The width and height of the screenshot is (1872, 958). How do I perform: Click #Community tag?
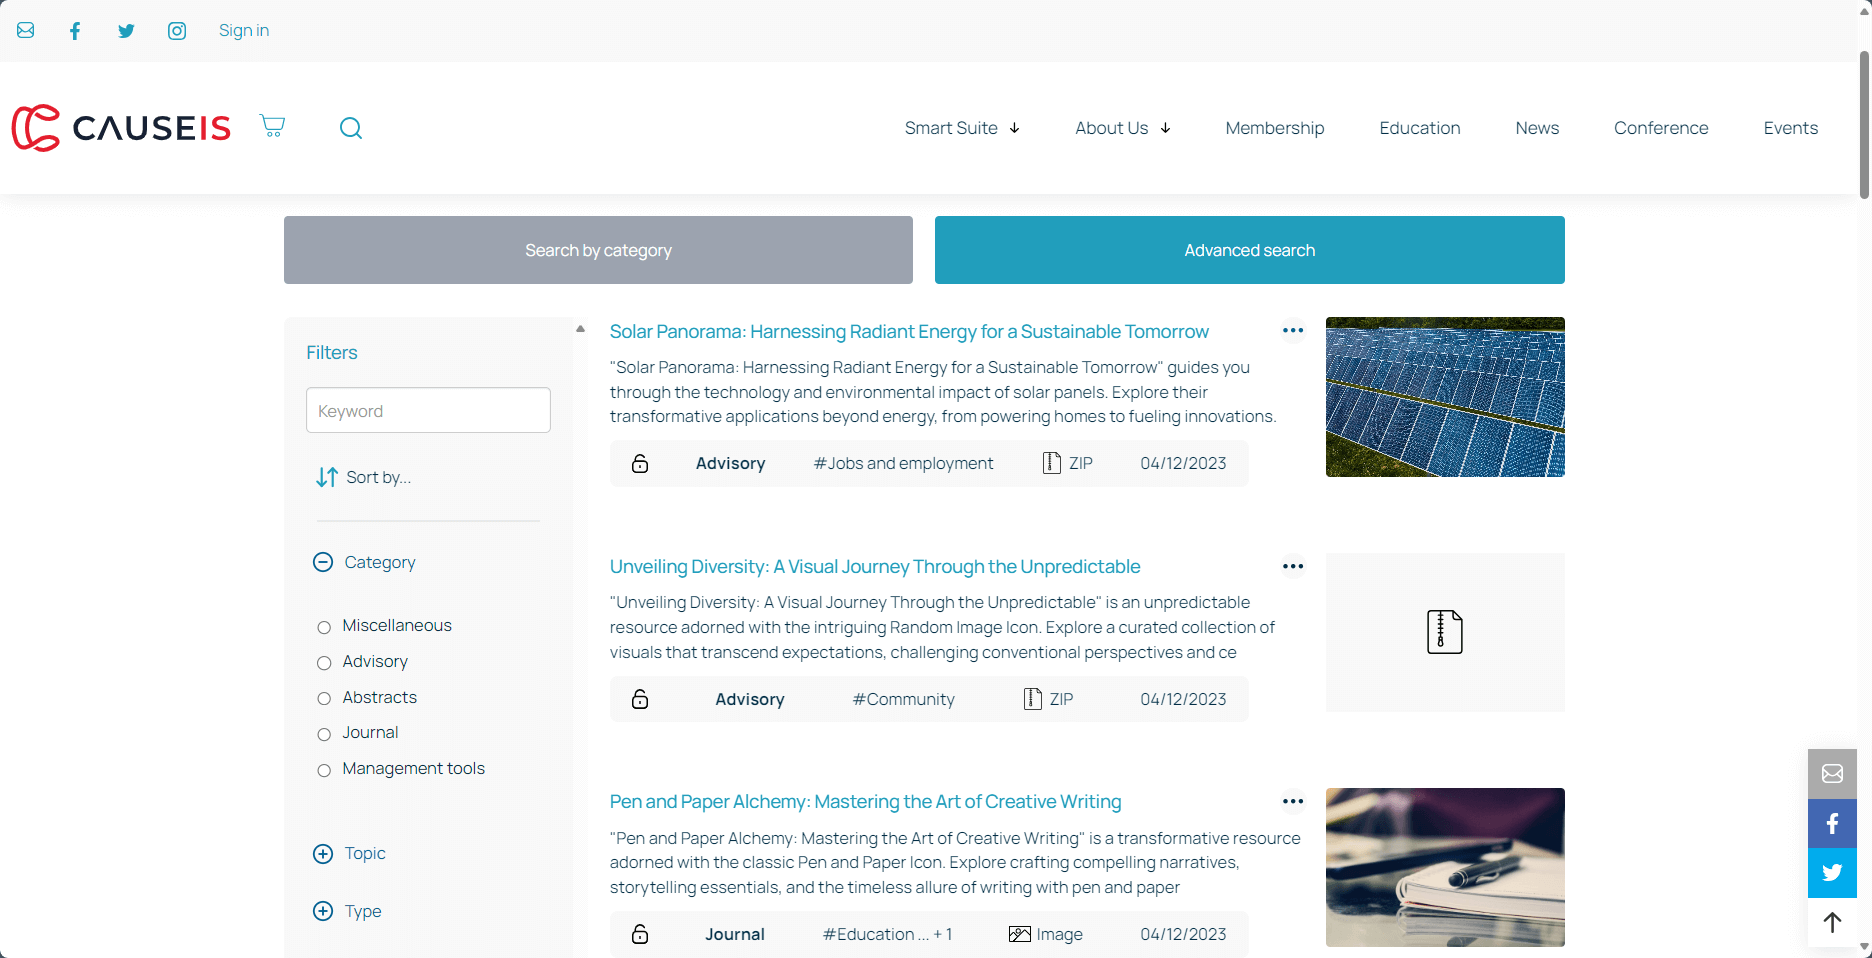pos(903,699)
